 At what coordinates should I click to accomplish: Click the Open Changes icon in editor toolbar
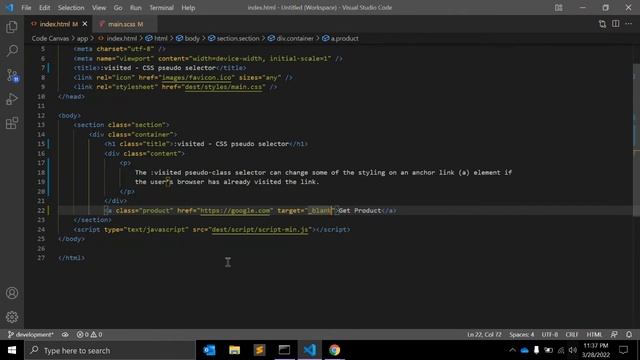click(602, 24)
